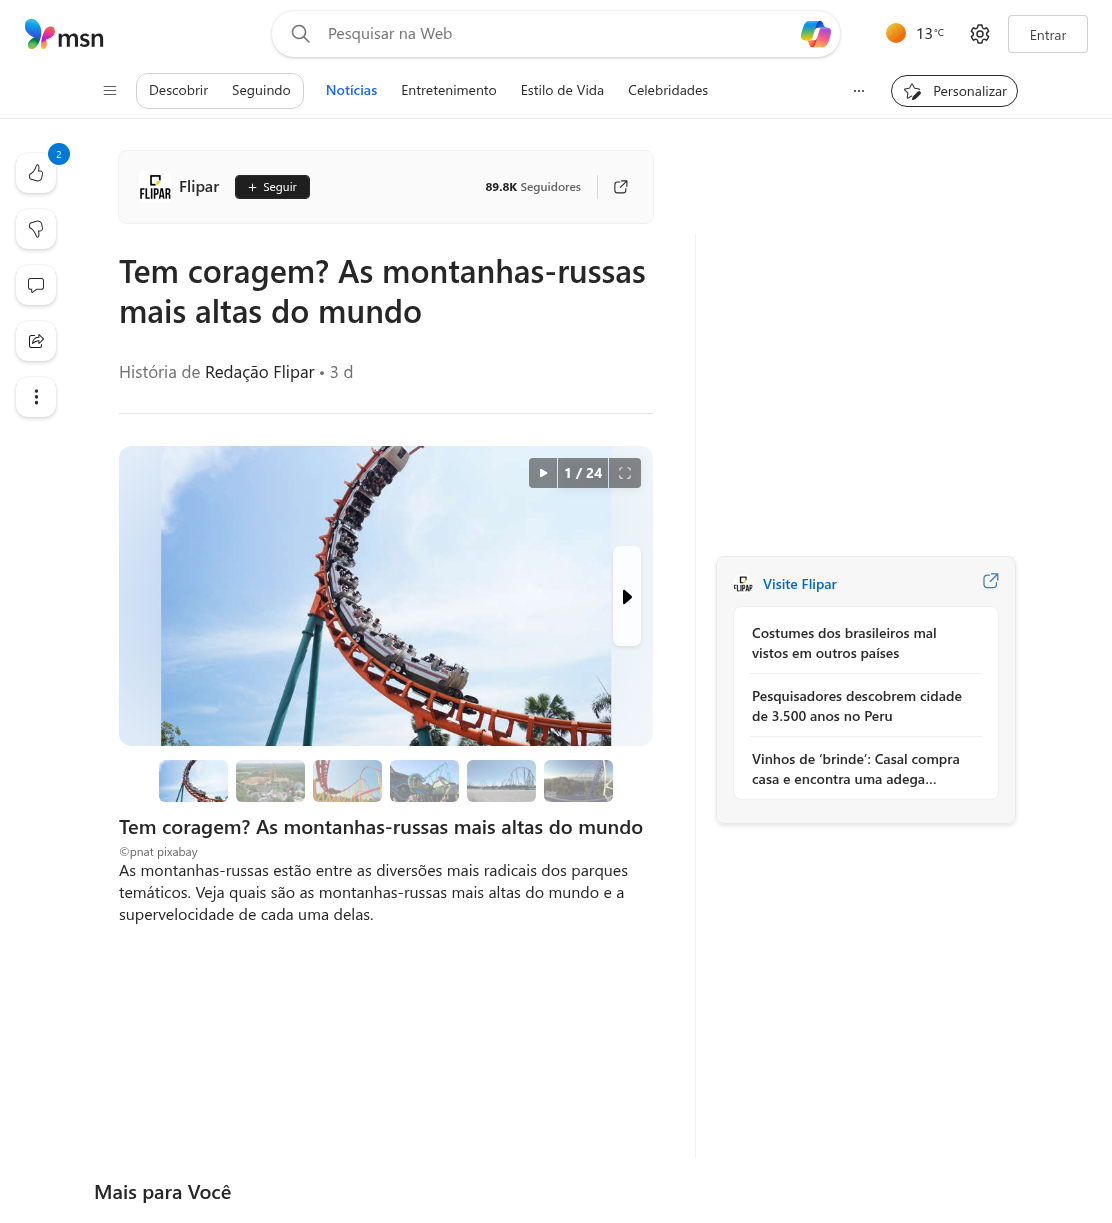The image size is (1112, 1223).
Task: Click the Personalizar button
Action: click(x=954, y=91)
